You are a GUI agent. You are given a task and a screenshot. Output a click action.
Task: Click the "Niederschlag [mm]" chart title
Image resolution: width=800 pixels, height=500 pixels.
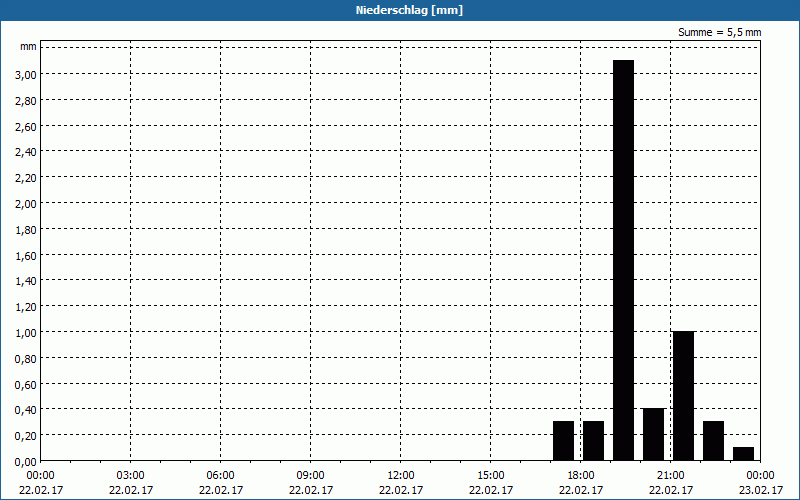tap(409, 10)
